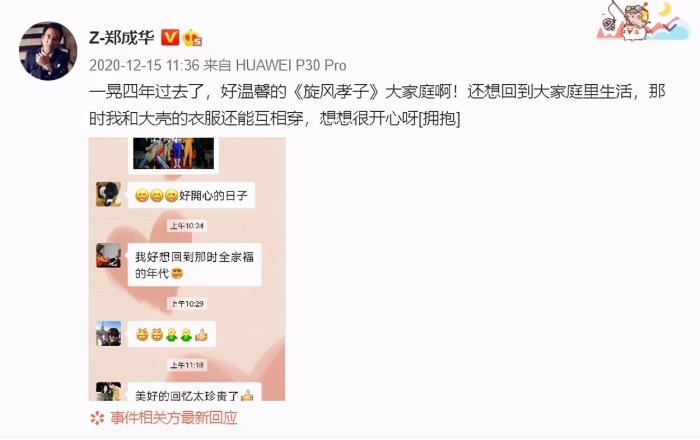Click the 我好想回到那时全家福的年代 message bubble
This screenshot has height=440, width=700.
pyautogui.click(x=194, y=265)
